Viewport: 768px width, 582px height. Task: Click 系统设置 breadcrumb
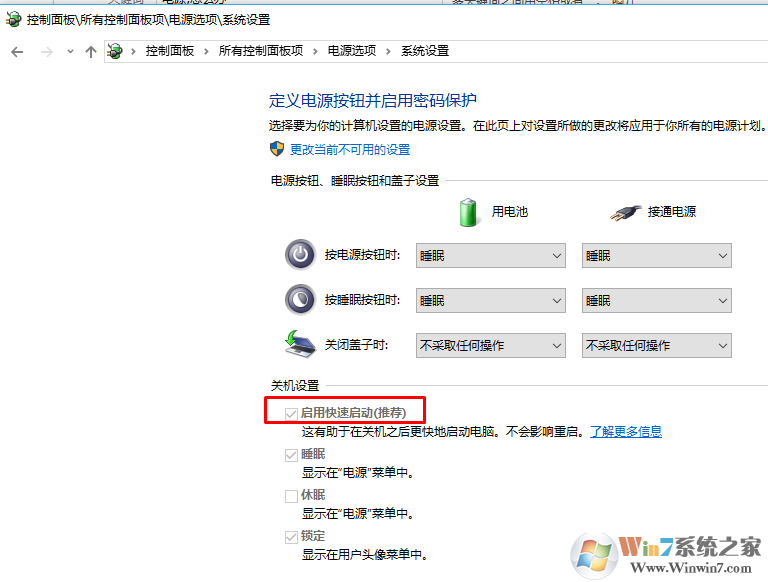[x=425, y=51]
